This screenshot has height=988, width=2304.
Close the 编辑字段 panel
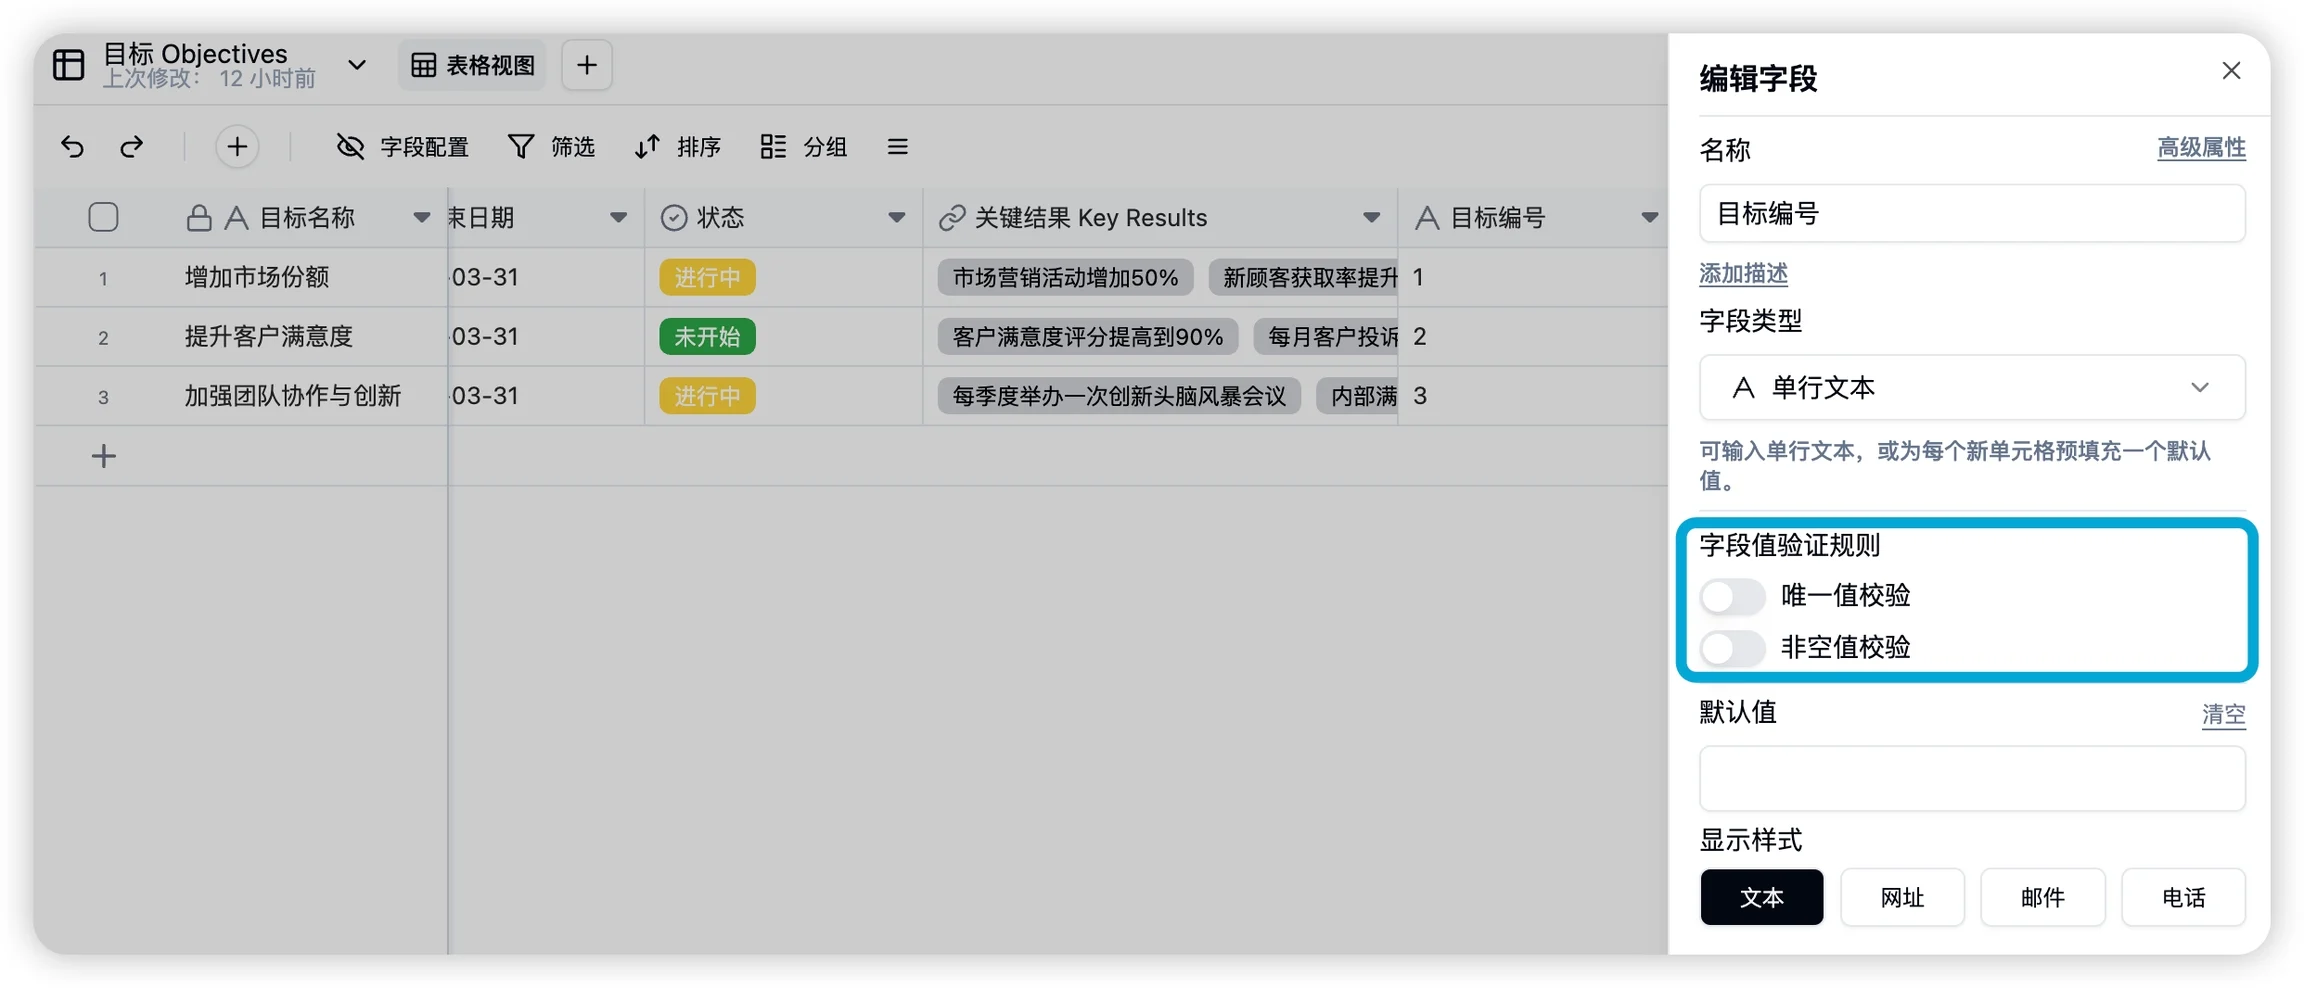click(x=2231, y=71)
